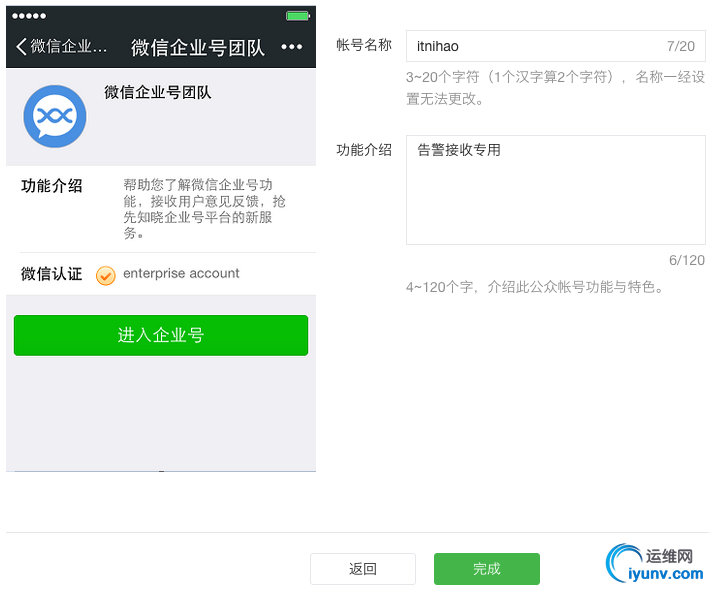Click the green 完成 button

click(x=487, y=569)
